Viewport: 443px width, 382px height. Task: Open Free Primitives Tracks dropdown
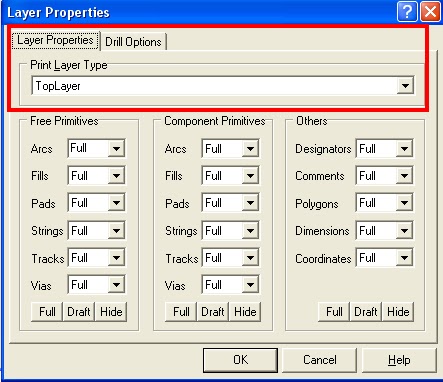point(116,258)
